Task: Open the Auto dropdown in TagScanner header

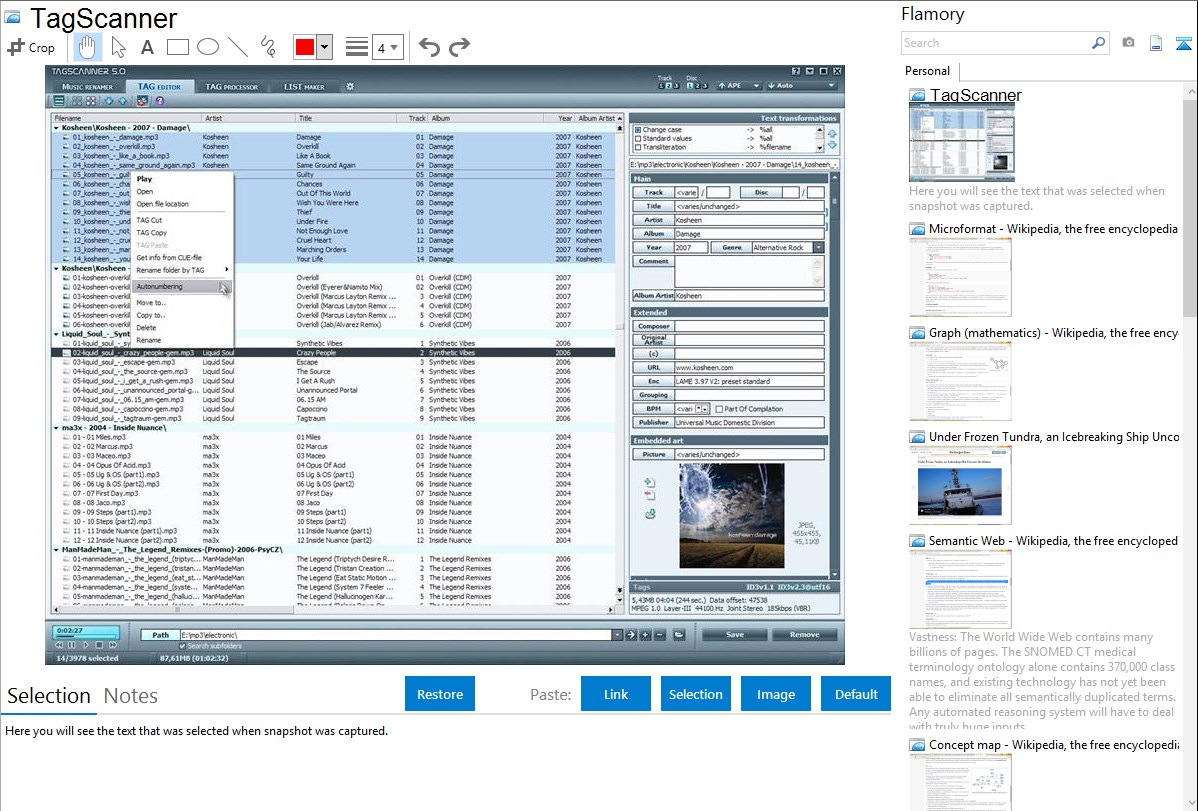Action: click(801, 86)
